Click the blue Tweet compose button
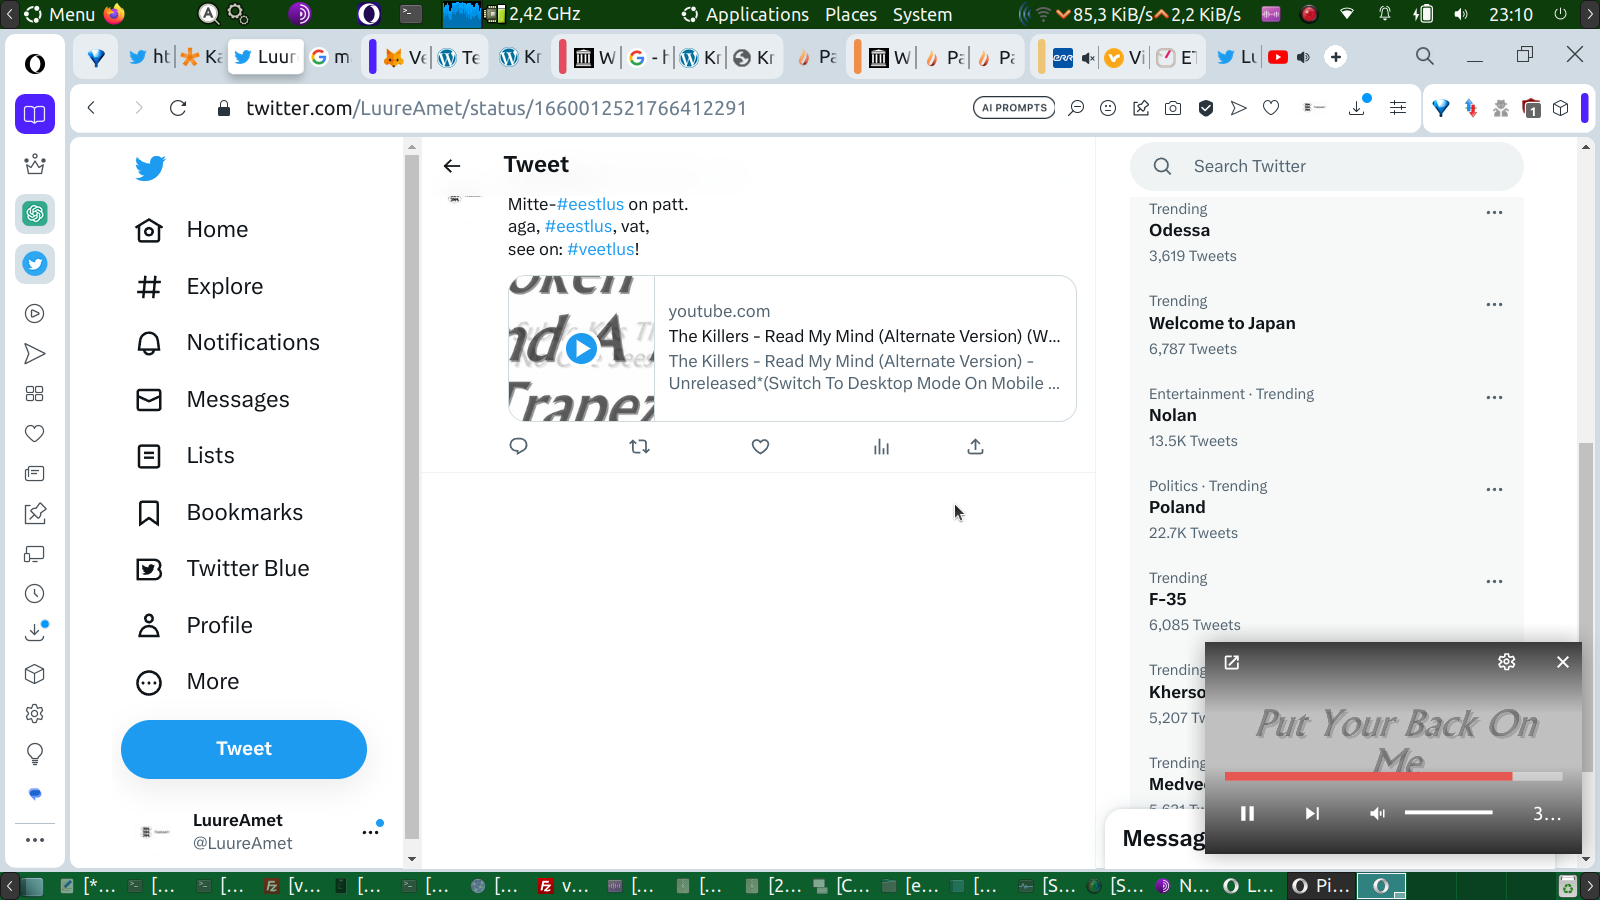This screenshot has height=900, width=1600. 244,749
